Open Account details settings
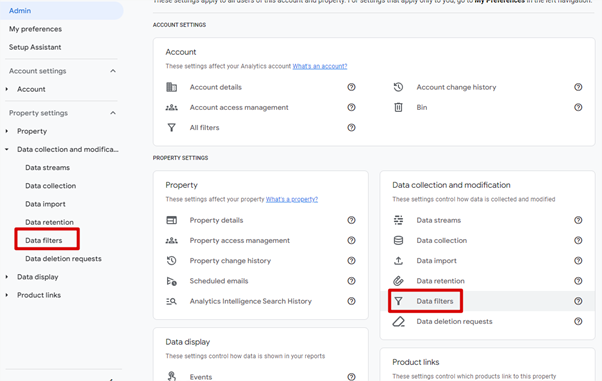 216,87
